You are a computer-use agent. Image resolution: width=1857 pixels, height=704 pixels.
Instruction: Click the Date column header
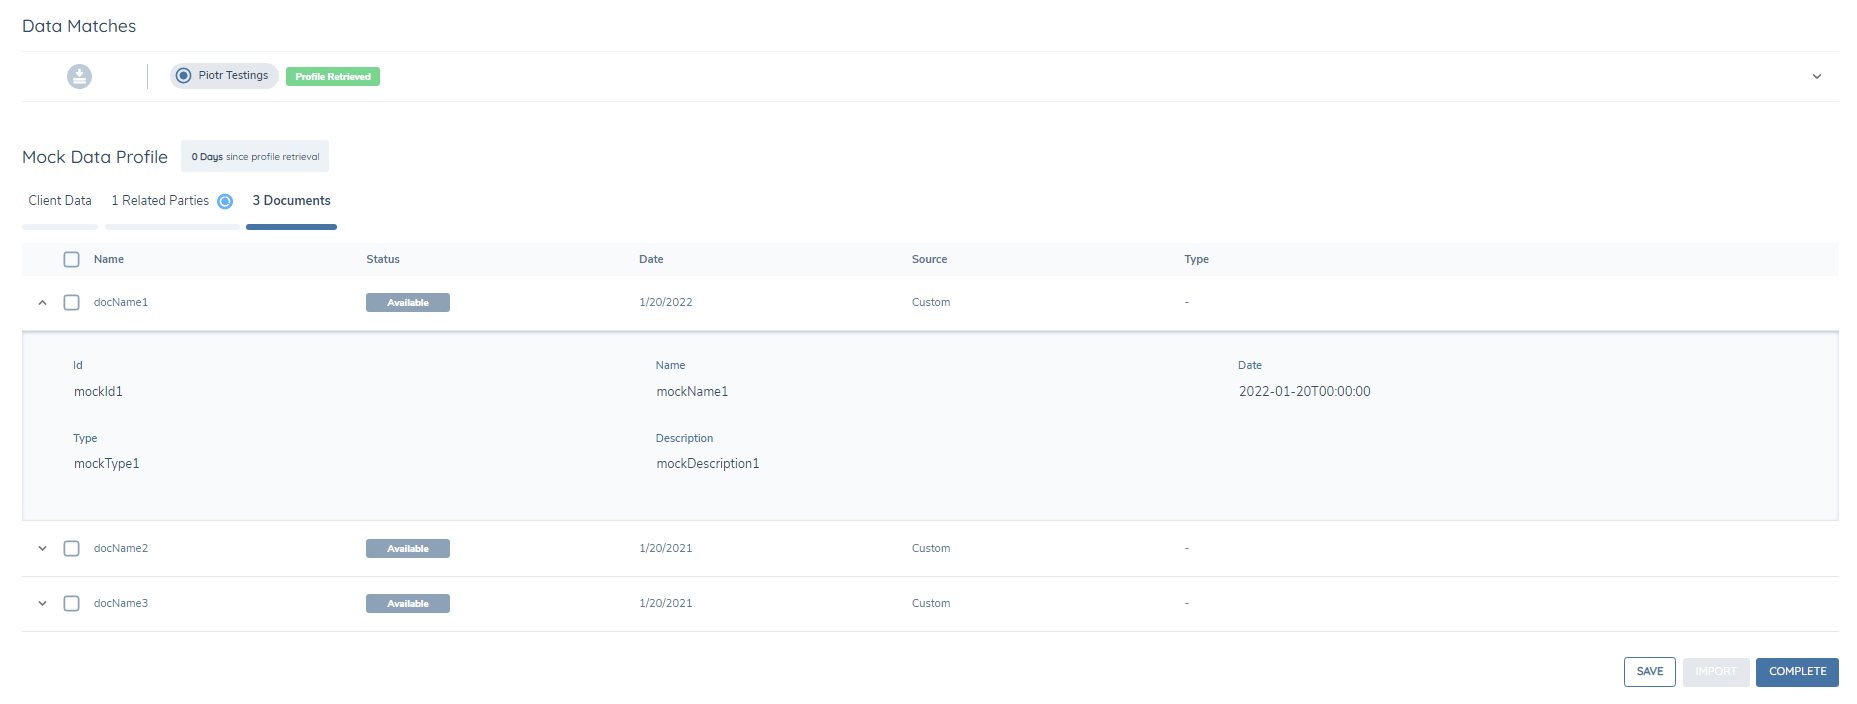[x=651, y=259]
